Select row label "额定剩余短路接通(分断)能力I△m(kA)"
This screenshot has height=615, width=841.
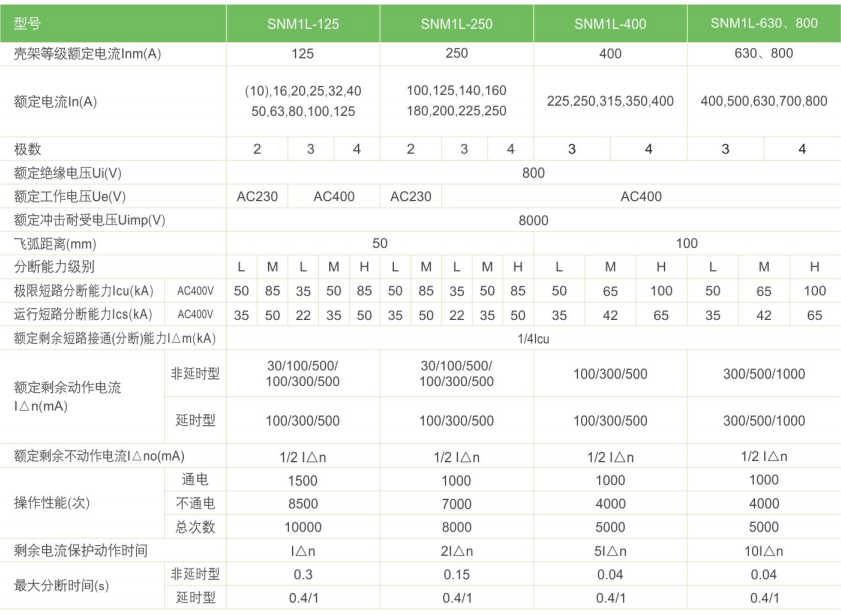(115, 338)
